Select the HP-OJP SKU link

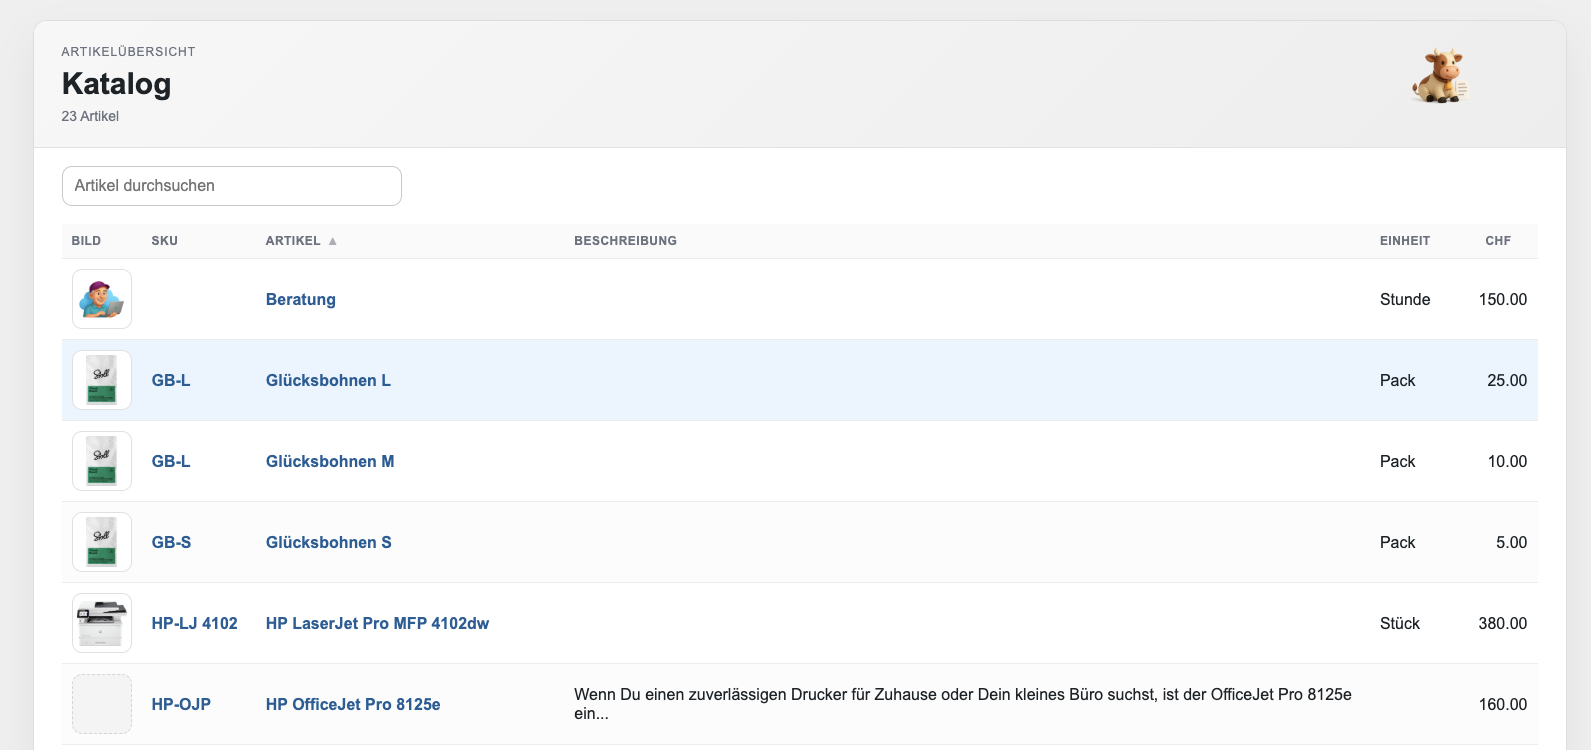[x=181, y=704]
